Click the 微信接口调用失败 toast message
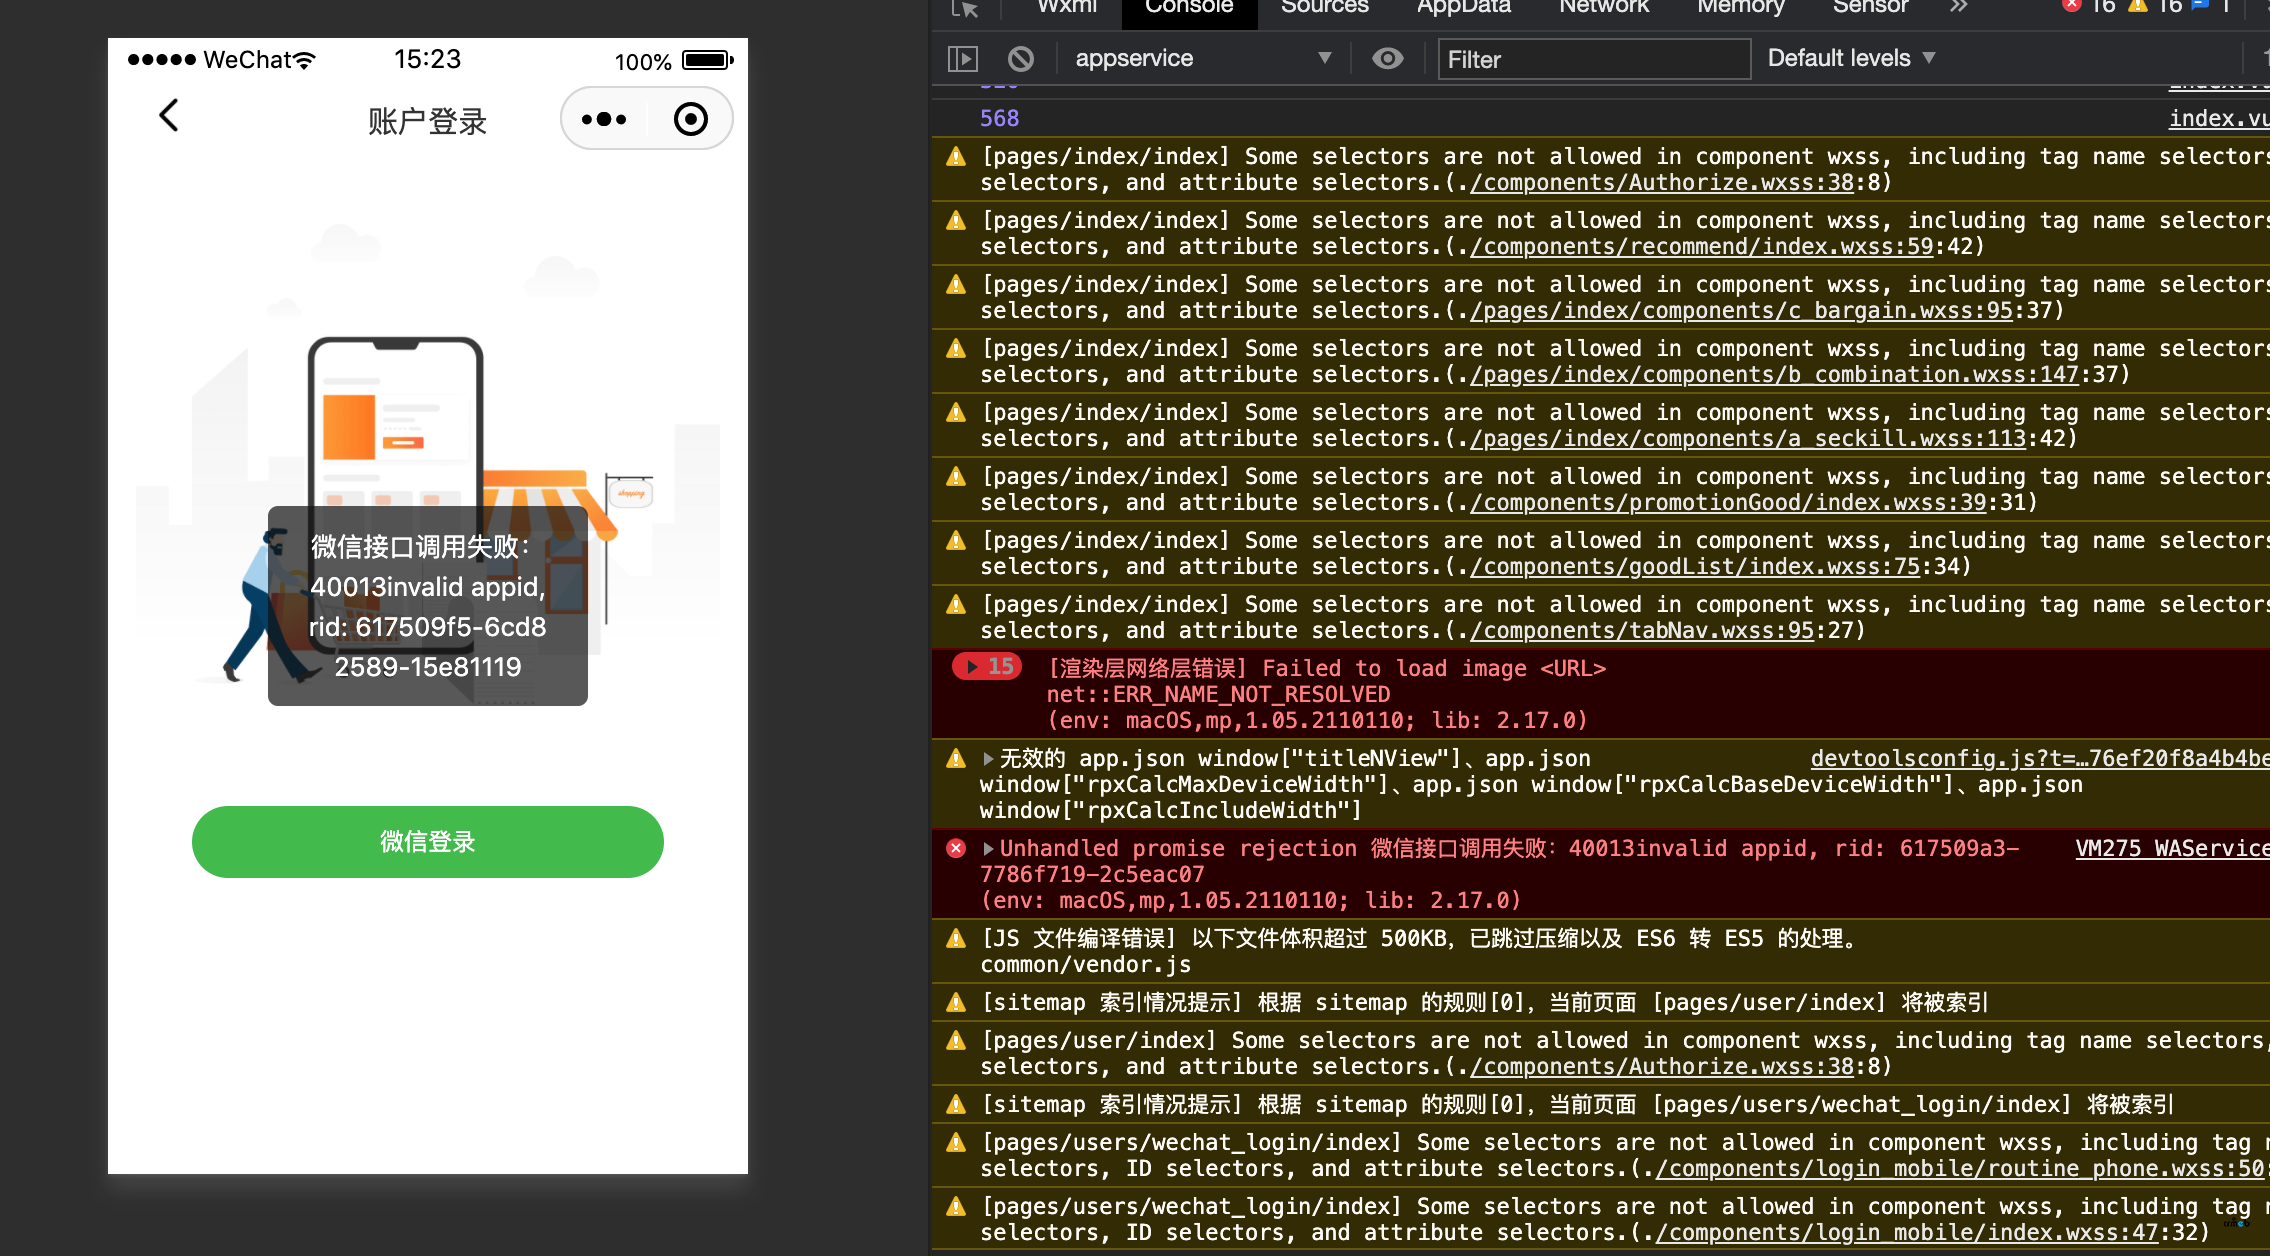The image size is (2270, 1256). 427,606
